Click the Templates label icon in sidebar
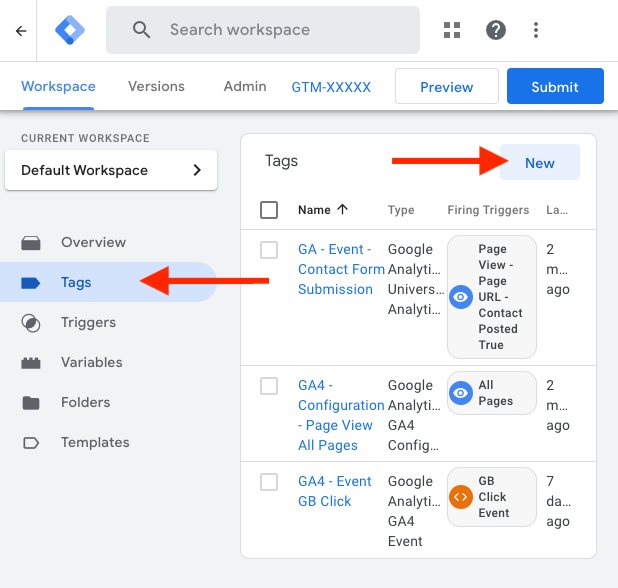 click(x=31, y=443)
